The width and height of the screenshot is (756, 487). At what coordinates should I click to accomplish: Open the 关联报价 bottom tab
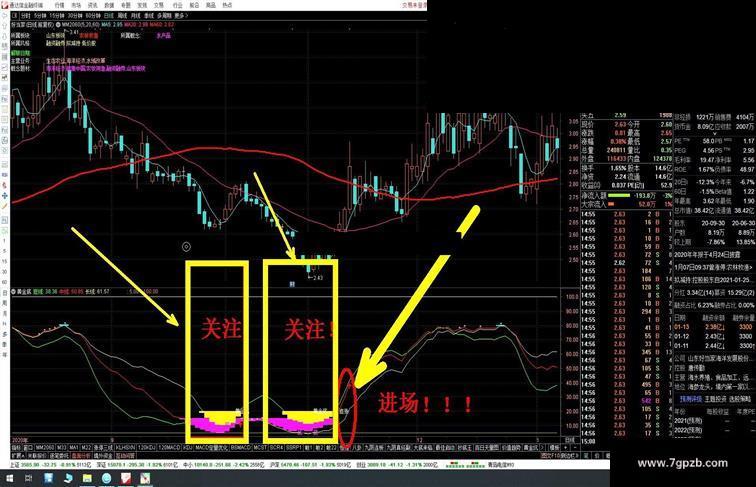coord(36,456)
